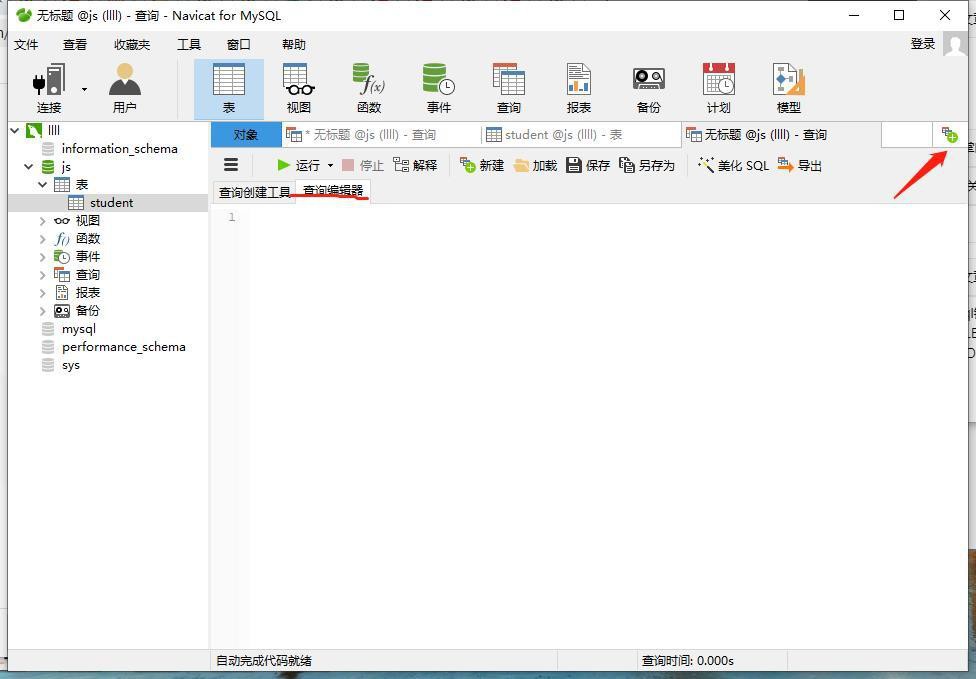Open dropdown arrow beside 连接 icon
Screen dimensions: 976x679
coord(84,89)
